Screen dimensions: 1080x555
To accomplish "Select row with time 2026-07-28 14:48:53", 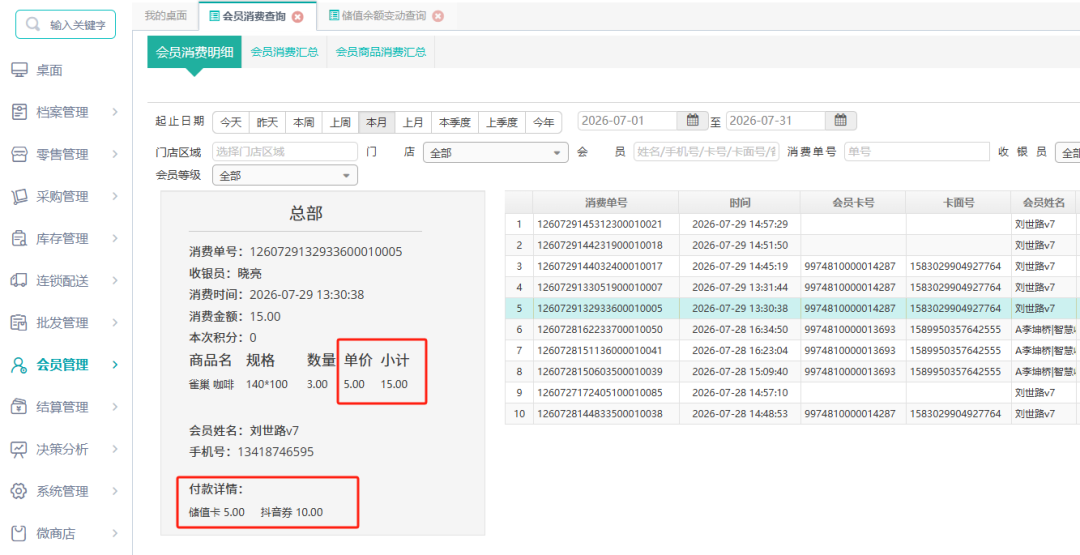I will pos(792,415).
